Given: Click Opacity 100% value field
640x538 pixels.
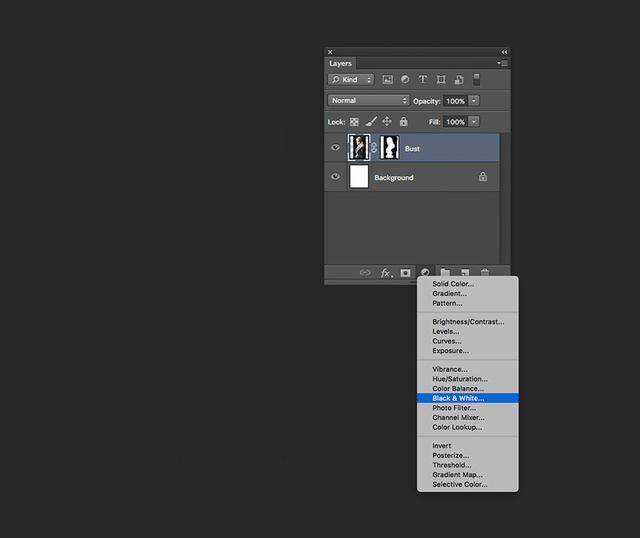Looking at the screenshot, I should click(x=456, y=101).
